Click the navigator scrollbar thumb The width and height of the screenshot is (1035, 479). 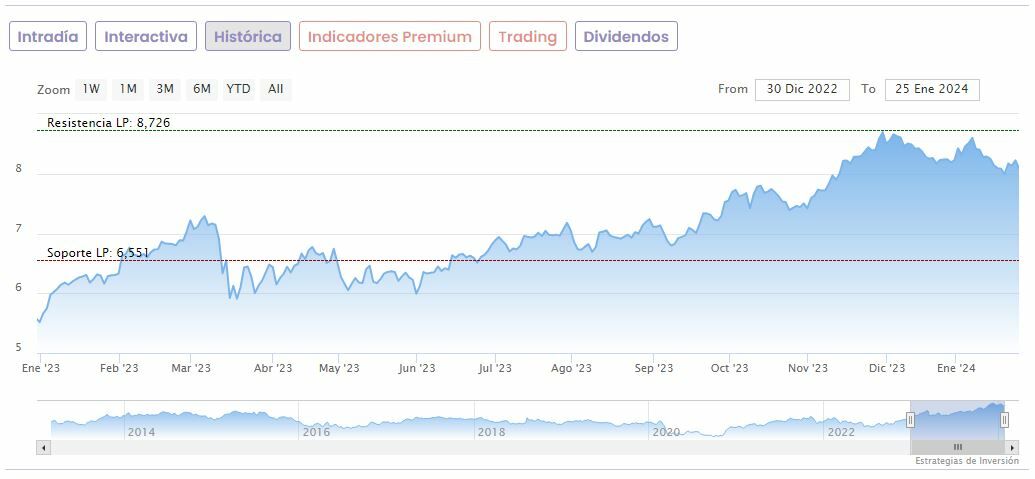pyautogui.click(x=957, y=447)
